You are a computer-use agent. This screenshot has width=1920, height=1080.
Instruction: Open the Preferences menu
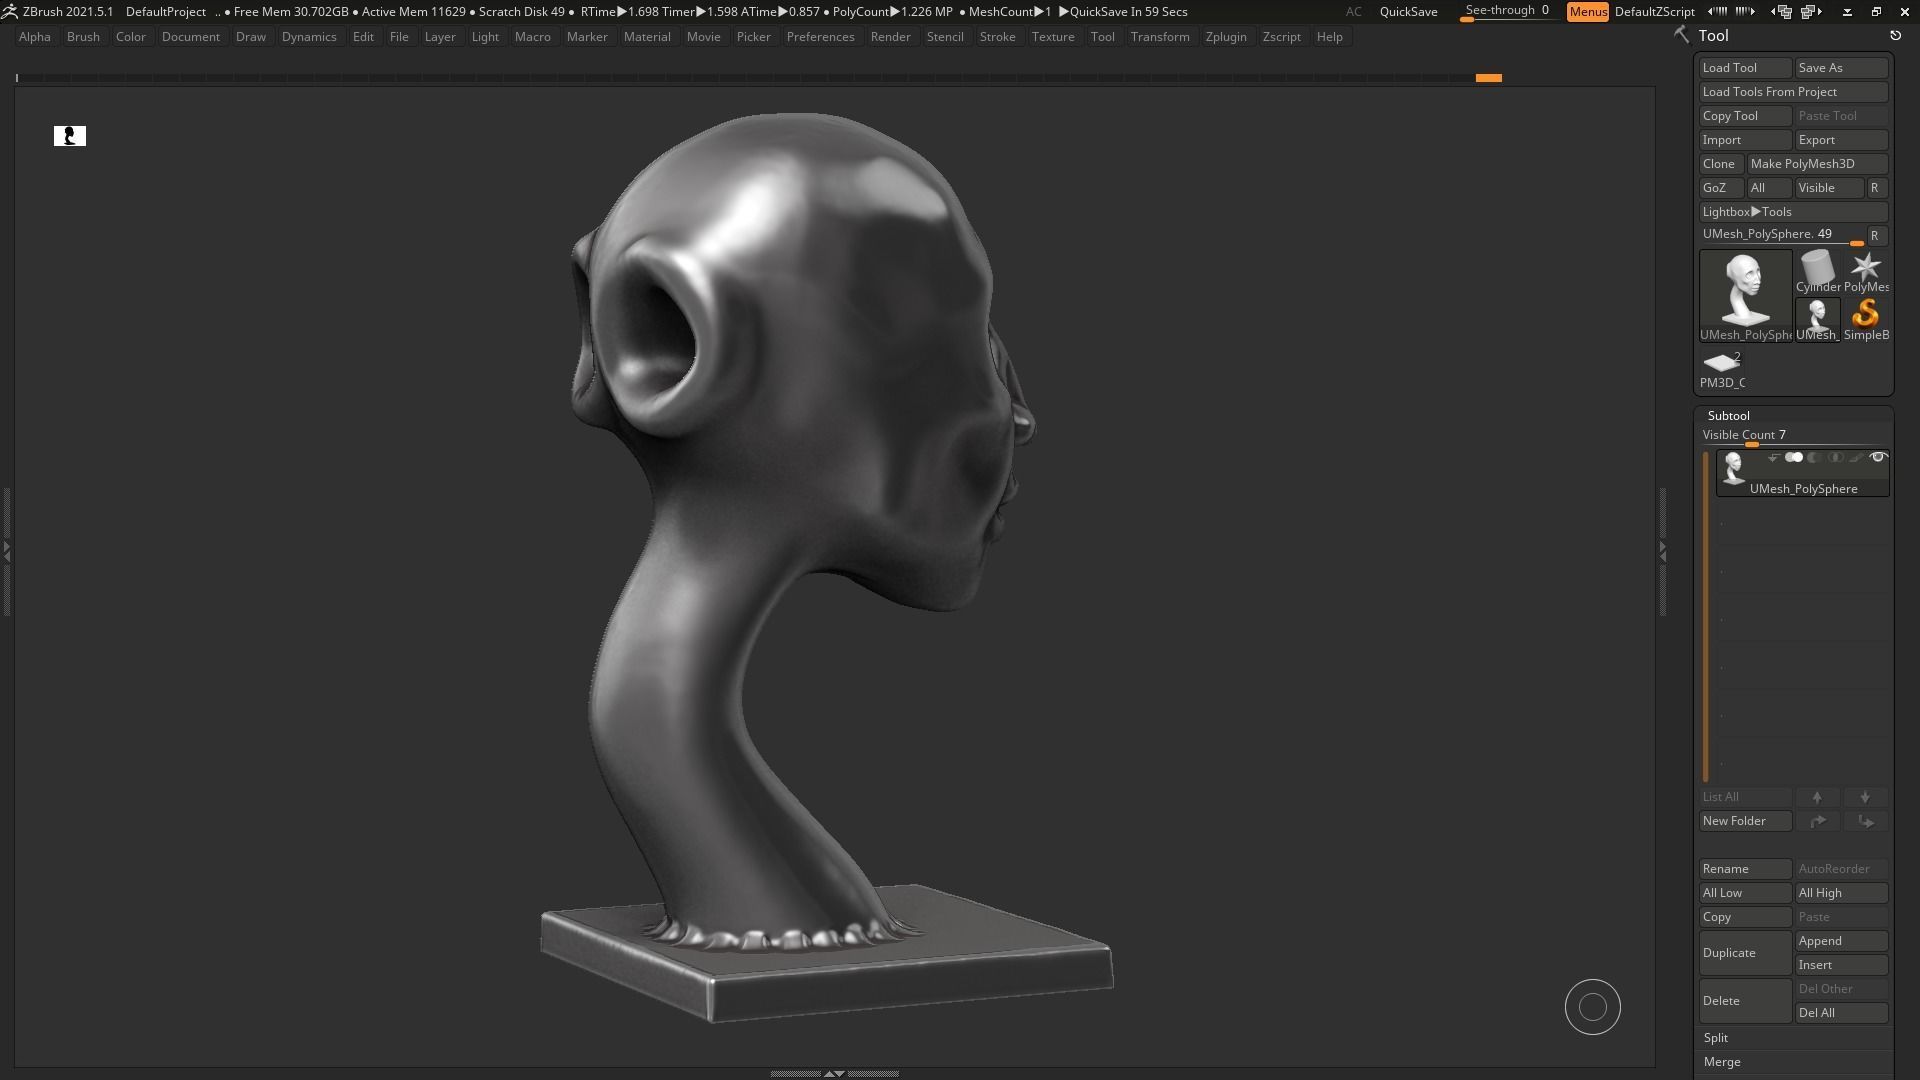coord(820,37)
